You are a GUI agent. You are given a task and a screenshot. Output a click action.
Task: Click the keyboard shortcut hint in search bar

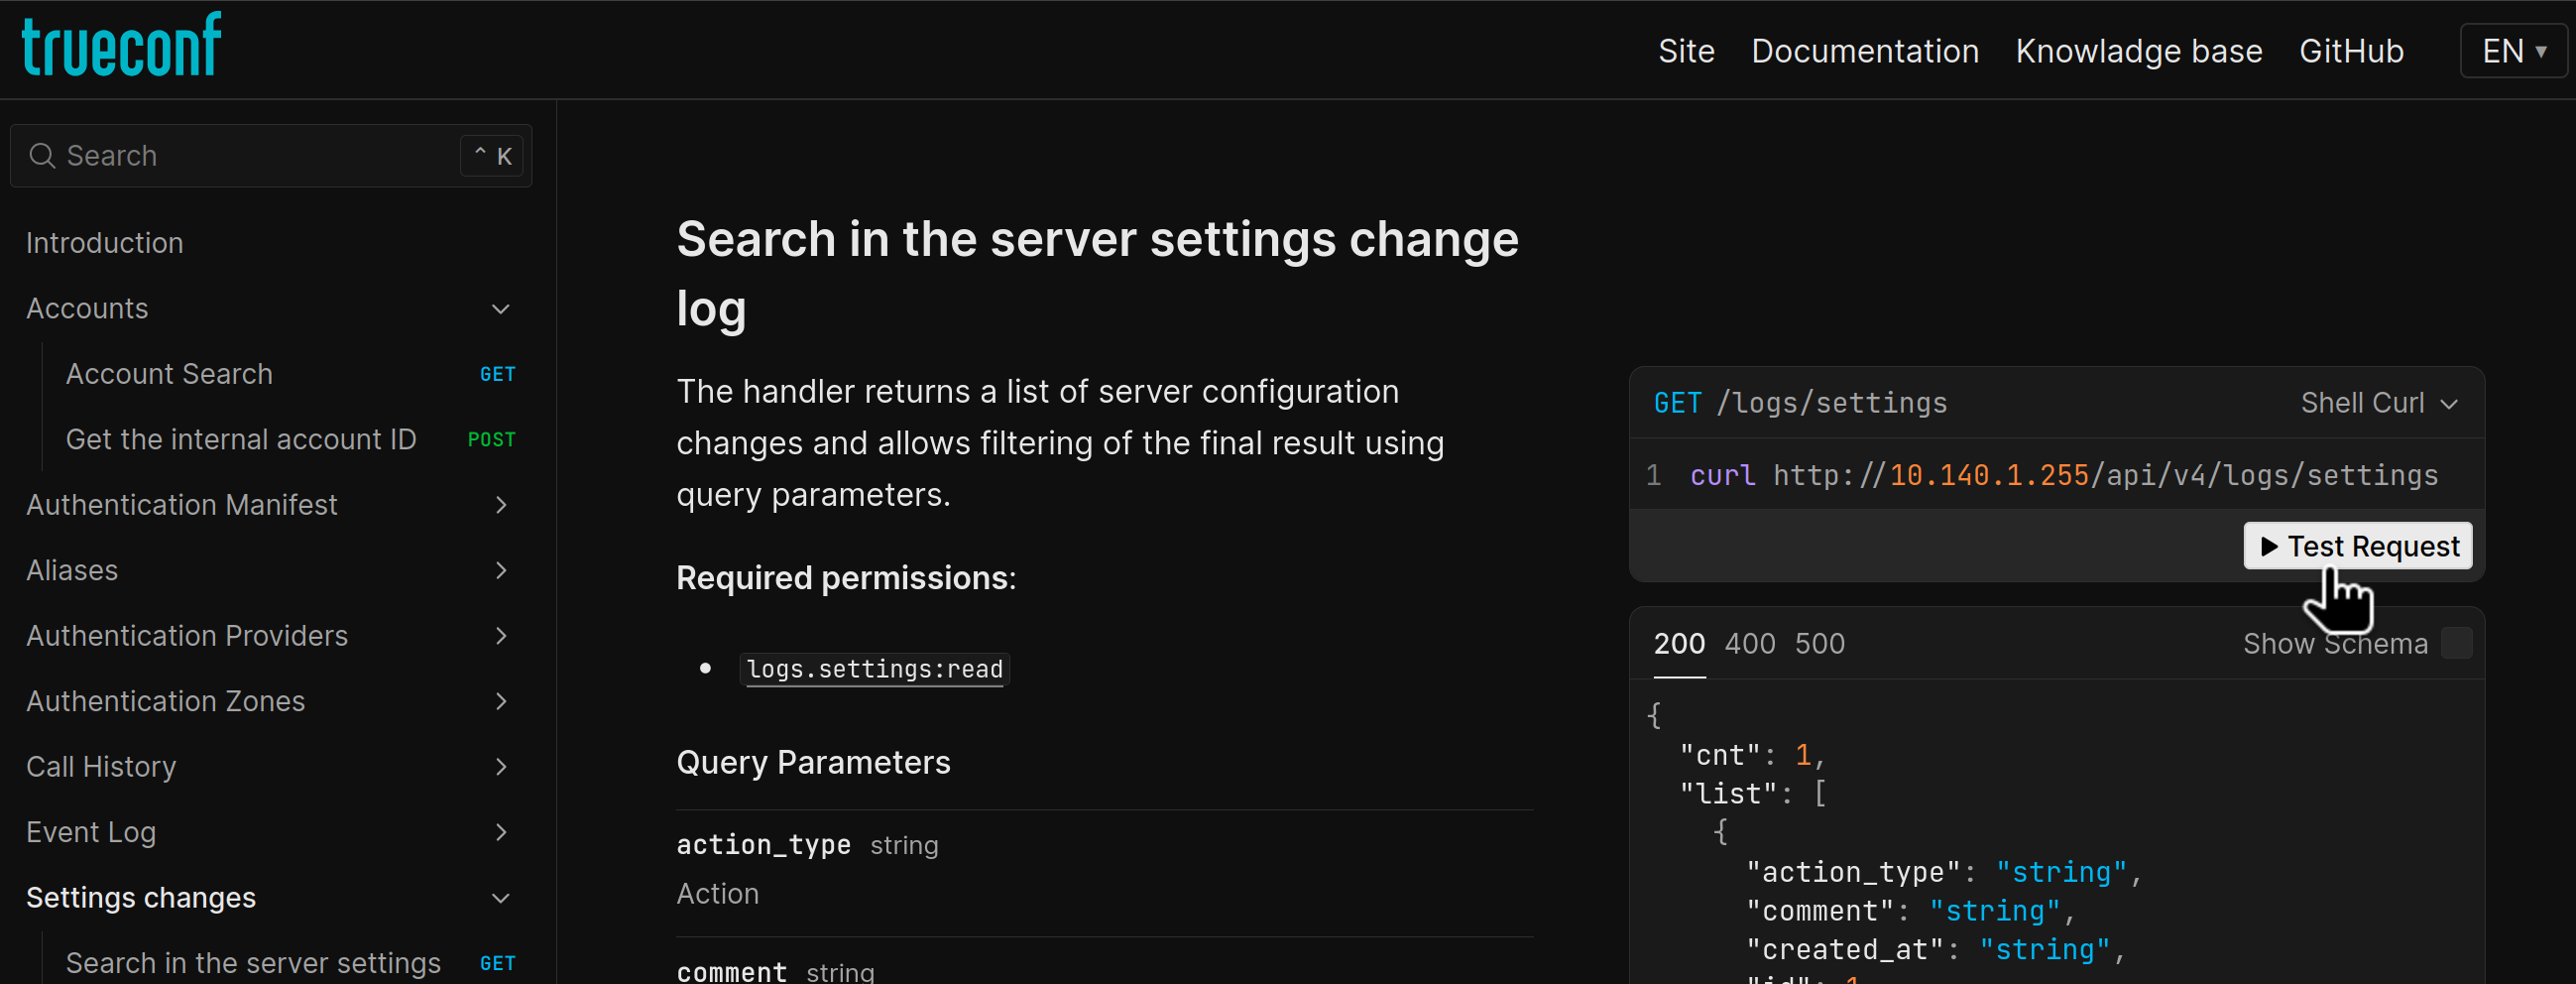491,156
